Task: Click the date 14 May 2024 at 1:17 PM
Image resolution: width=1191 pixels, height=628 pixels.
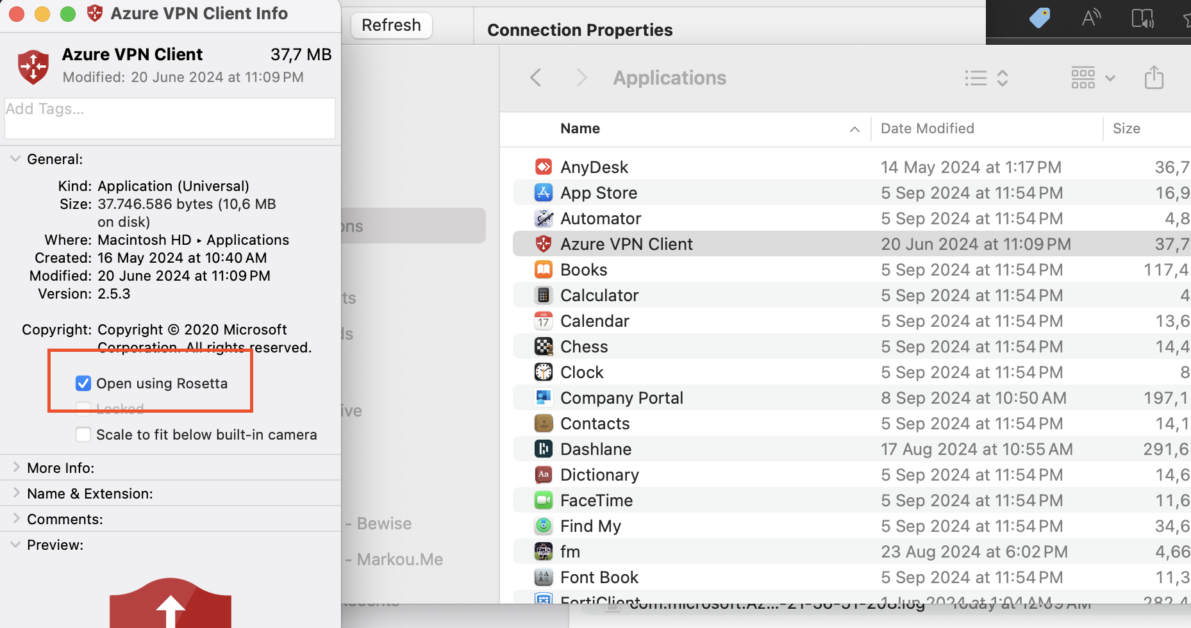Action: point(971,167)
